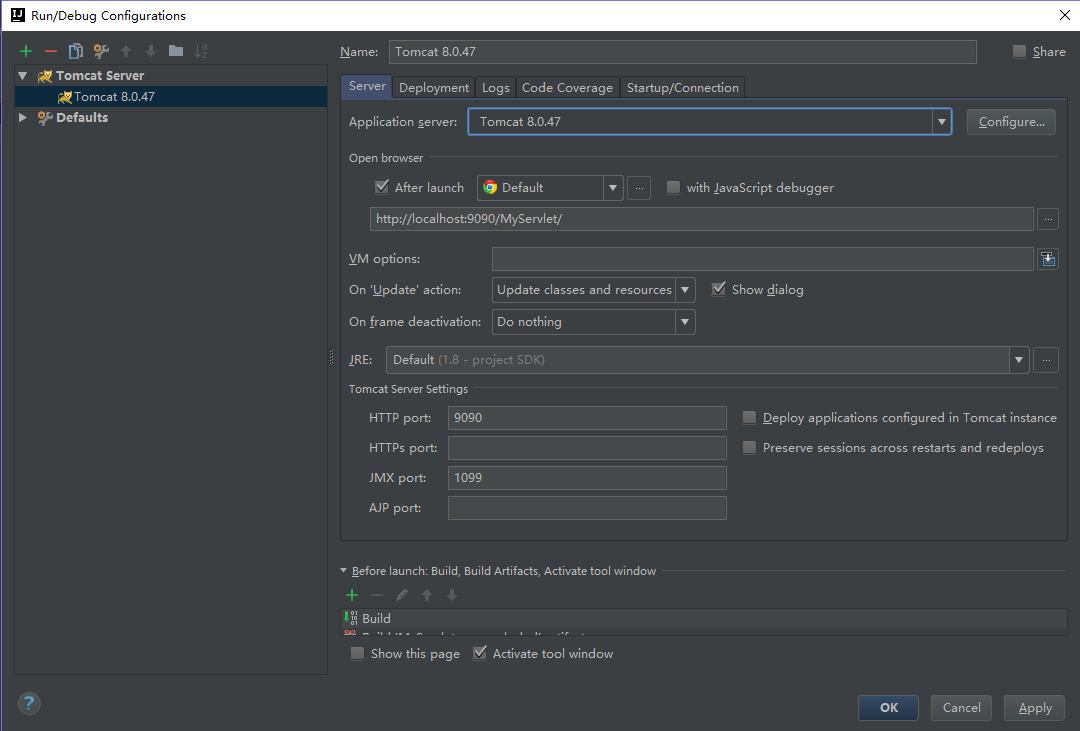Image resolution: width=1080 pixels, height=731 pixels.
Task: Switch to the Logs tab
Action: click(495, 87)
